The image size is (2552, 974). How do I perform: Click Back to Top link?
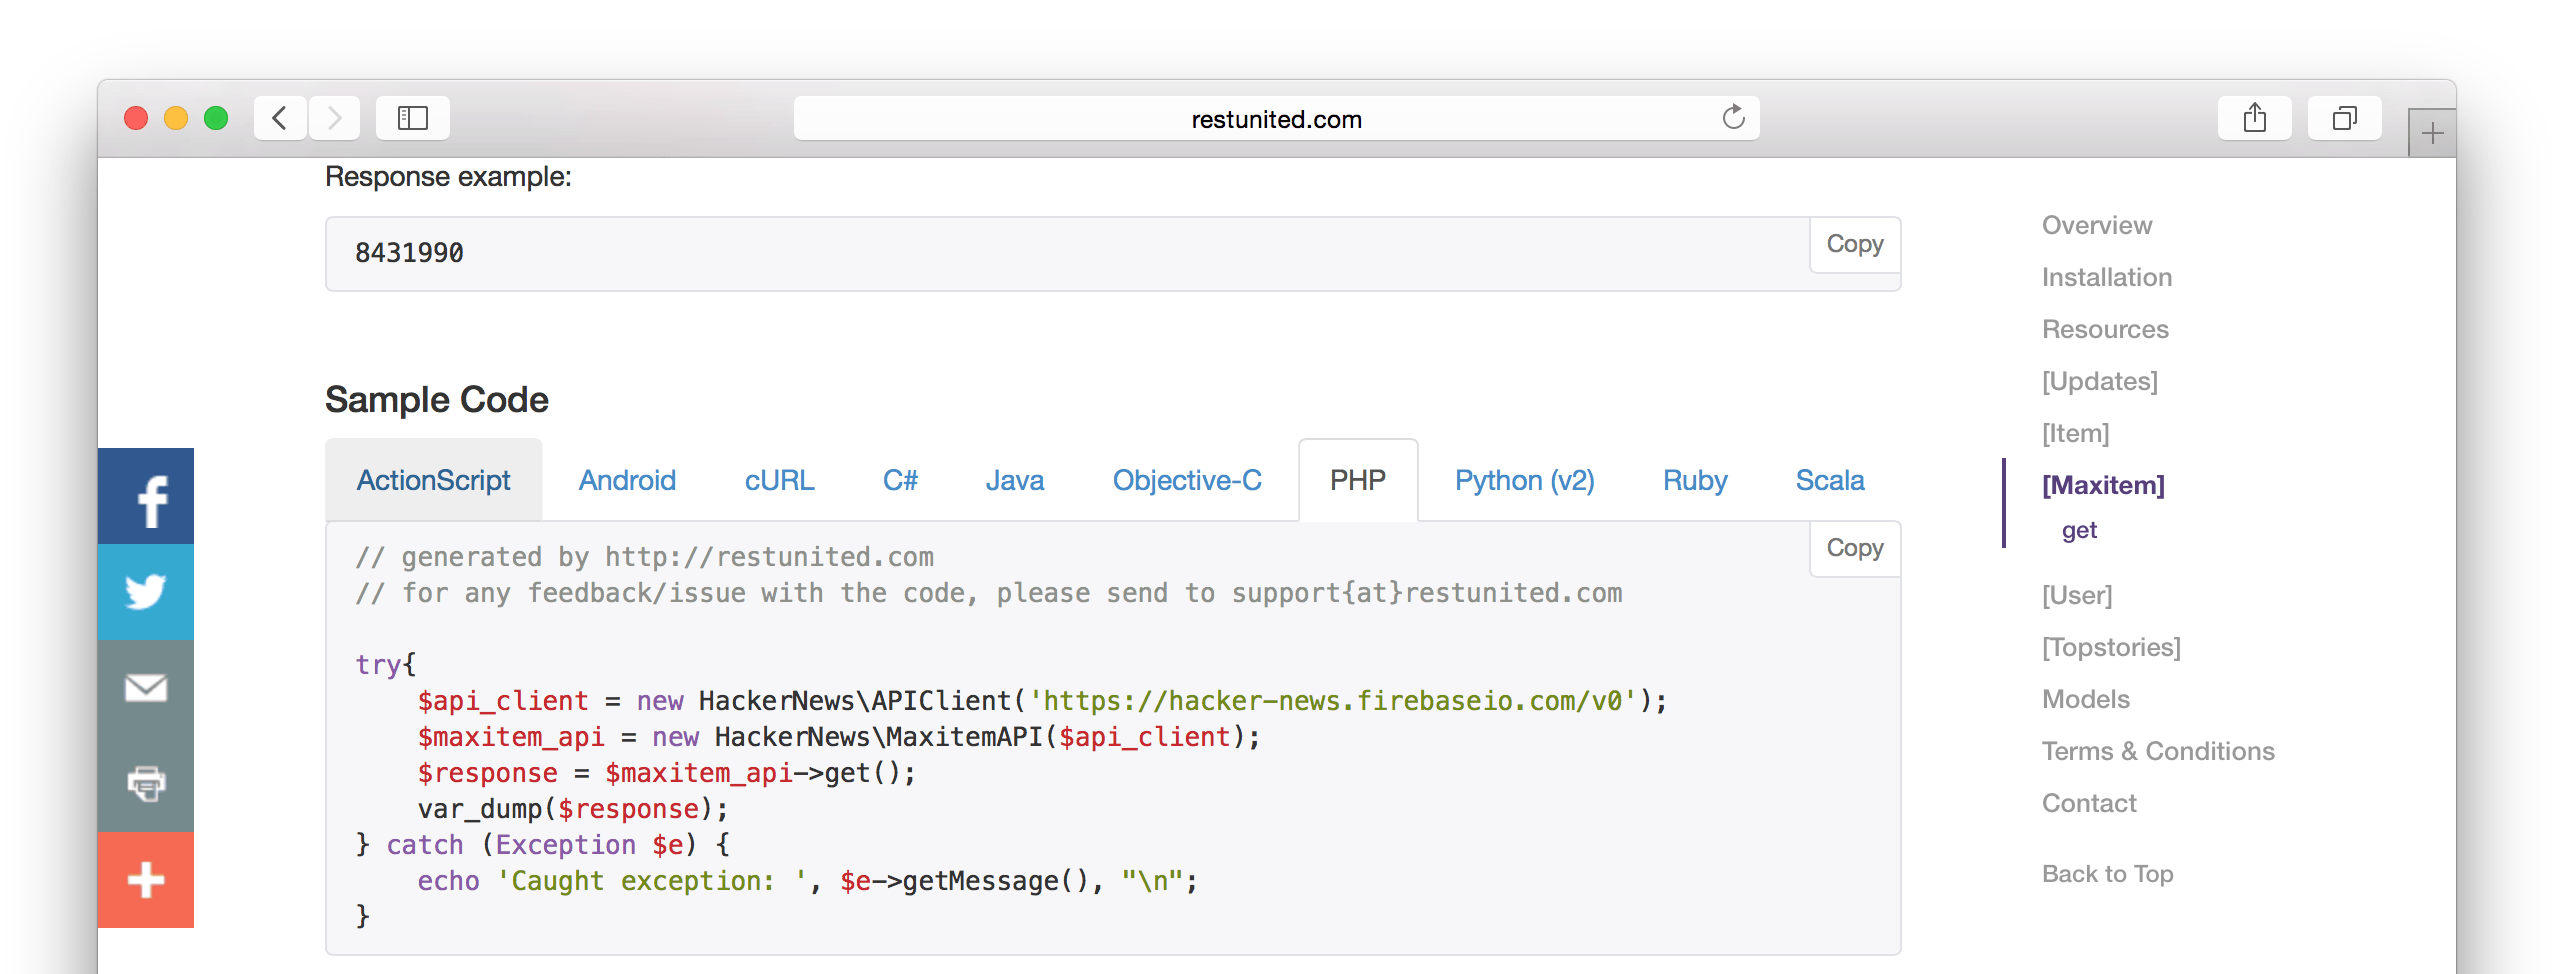(2107, 874)
